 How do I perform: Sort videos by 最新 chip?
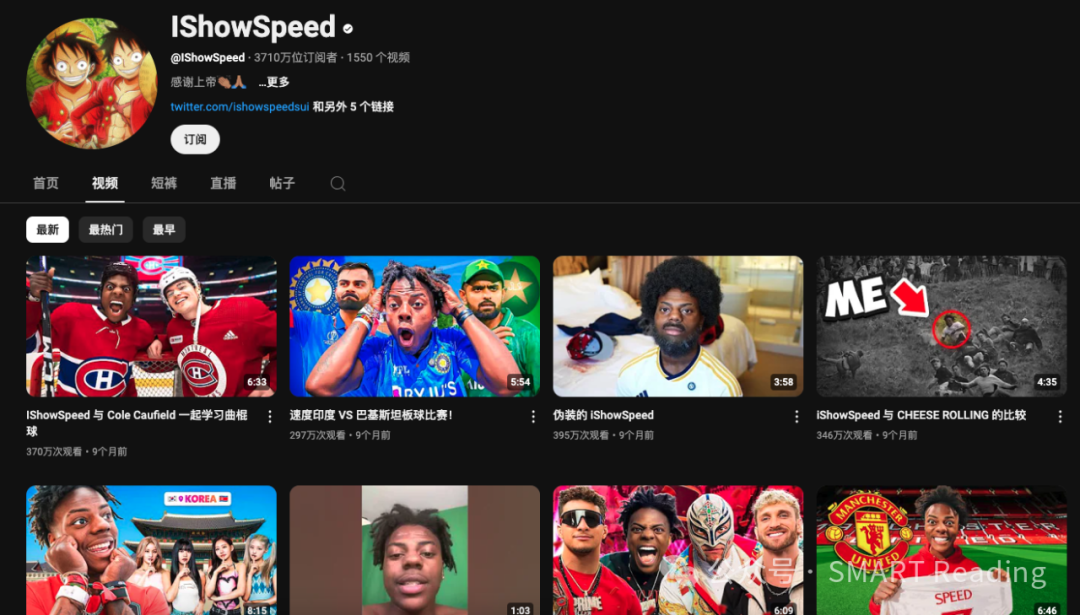pos(48,229)
